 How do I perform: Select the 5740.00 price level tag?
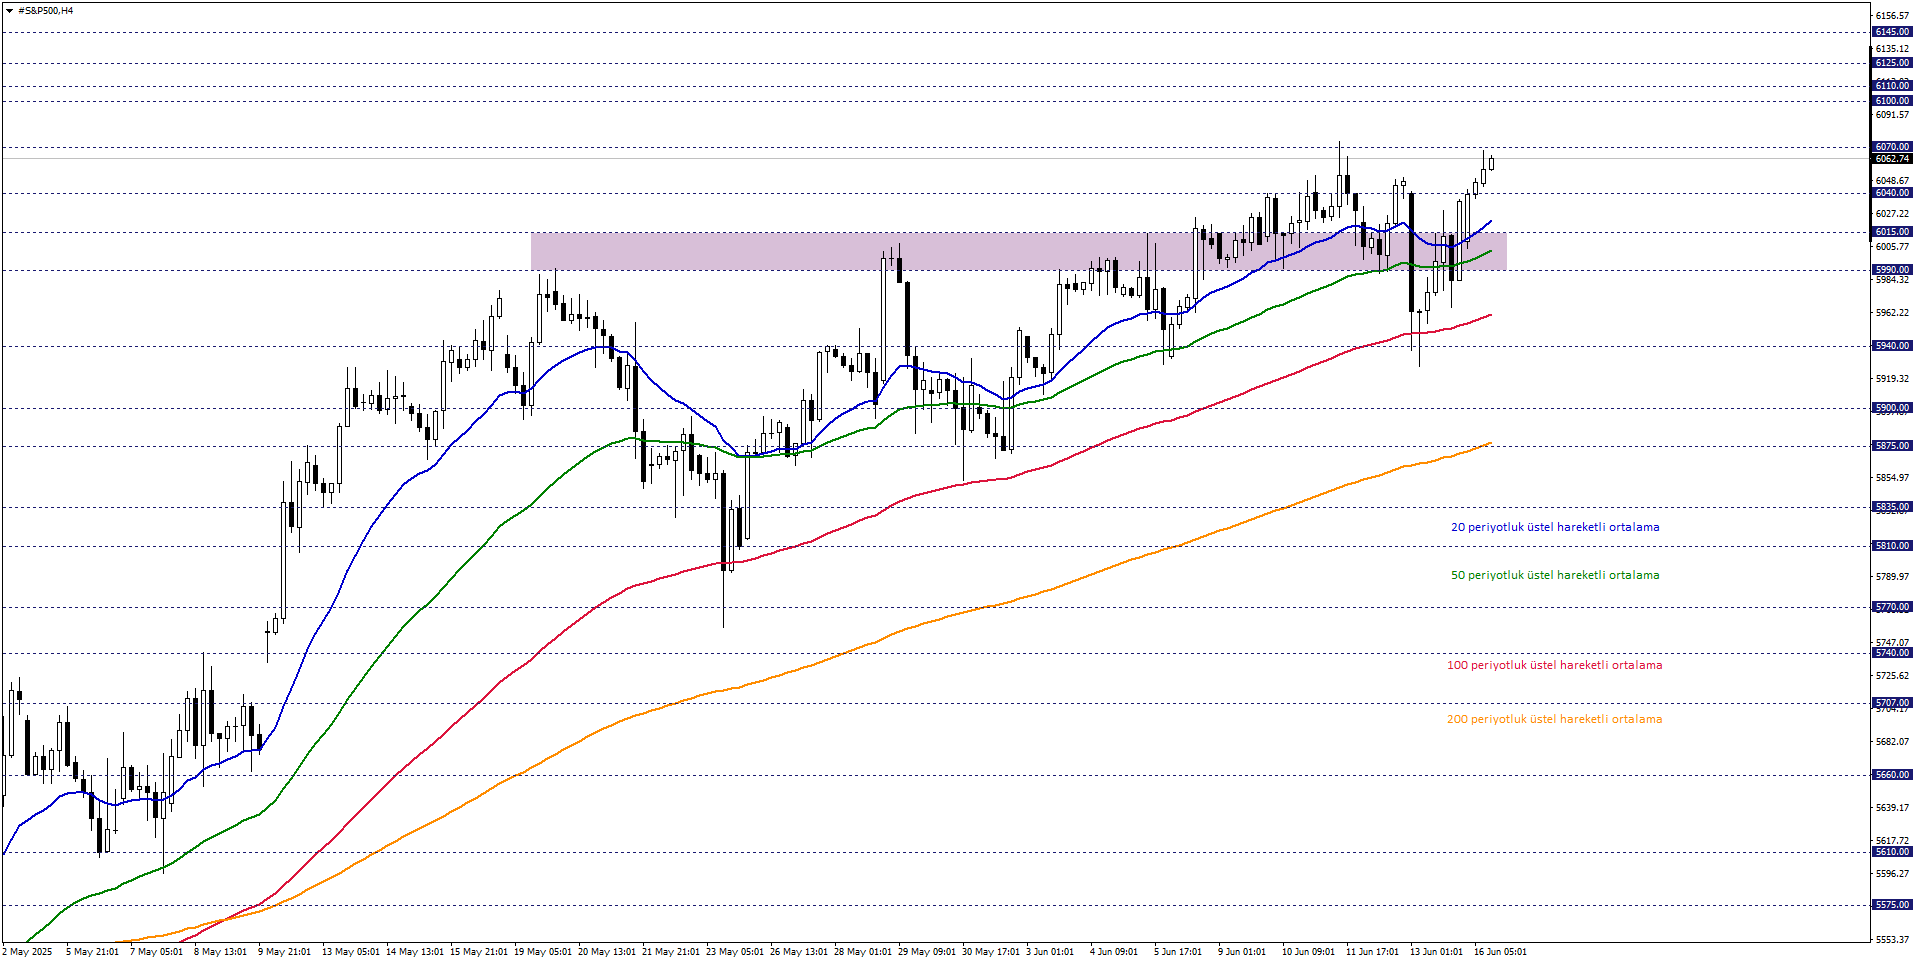coord(1892,653)
